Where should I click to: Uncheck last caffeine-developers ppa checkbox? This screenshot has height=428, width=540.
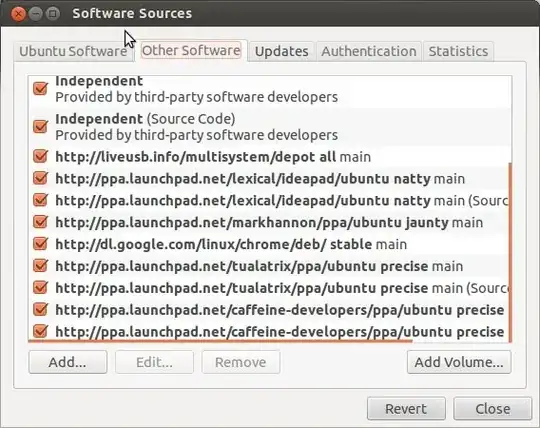tap(40, 331)
